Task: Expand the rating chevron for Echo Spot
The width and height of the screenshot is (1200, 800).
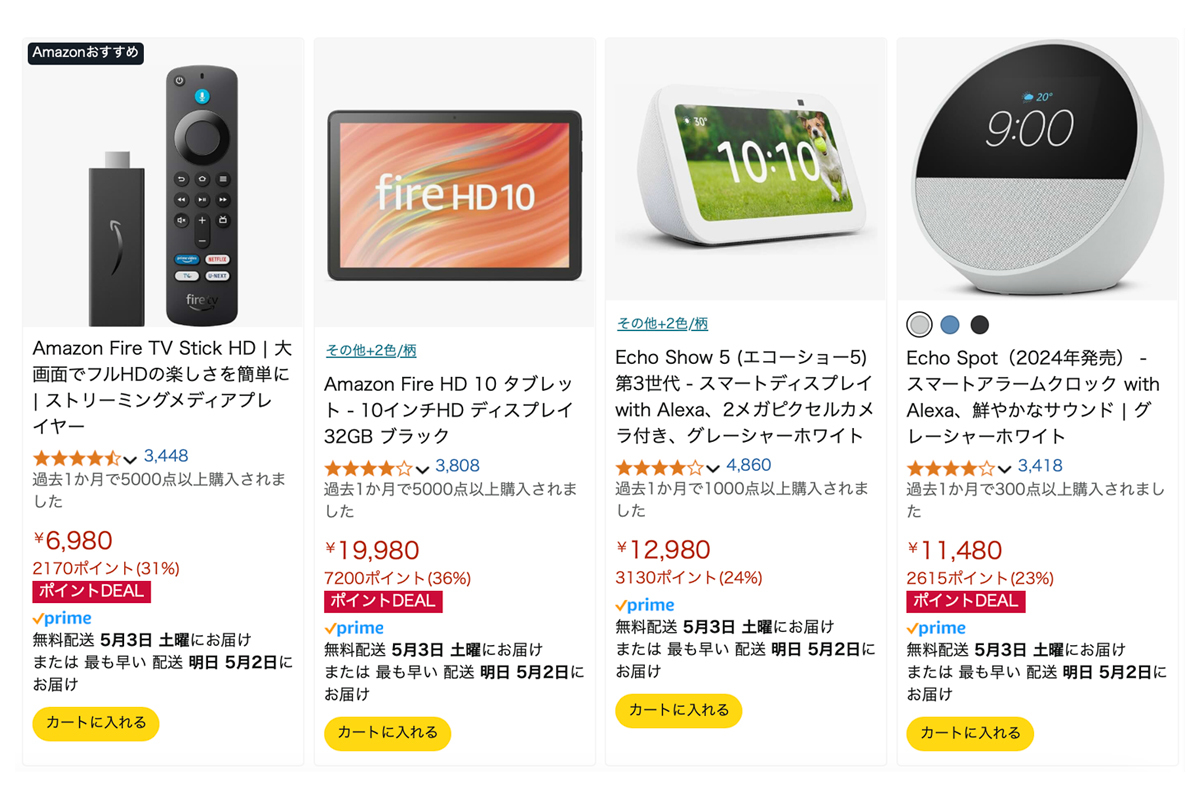Action: [x=1004, y=469]
